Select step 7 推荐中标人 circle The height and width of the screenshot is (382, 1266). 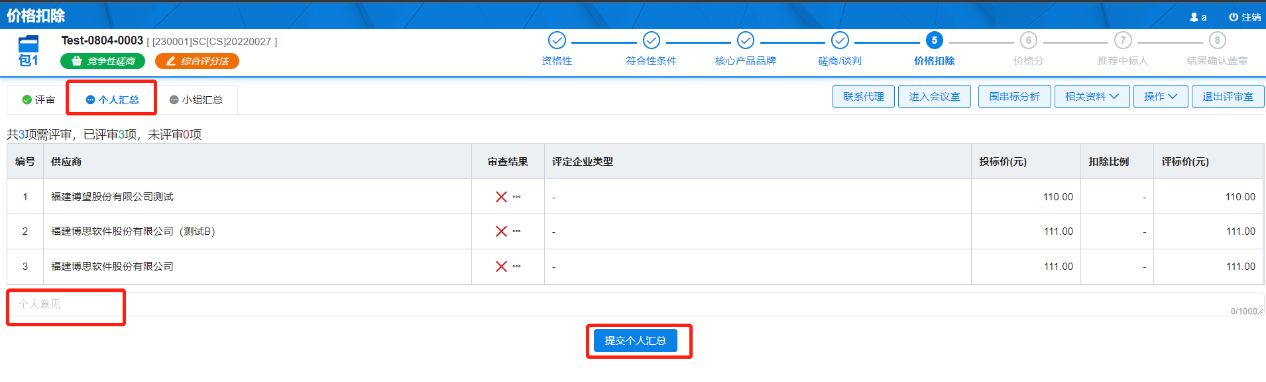point(1123,40)
